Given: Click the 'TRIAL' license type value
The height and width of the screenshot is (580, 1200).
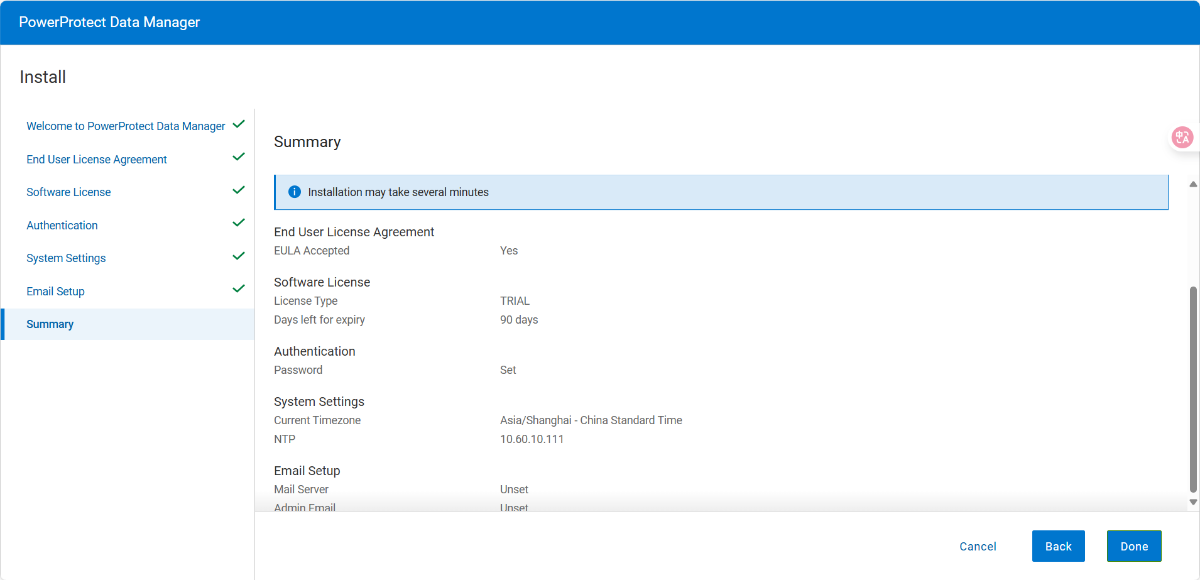Looking at the screenshot, I should pyautogui.click(x=515, y=301).
